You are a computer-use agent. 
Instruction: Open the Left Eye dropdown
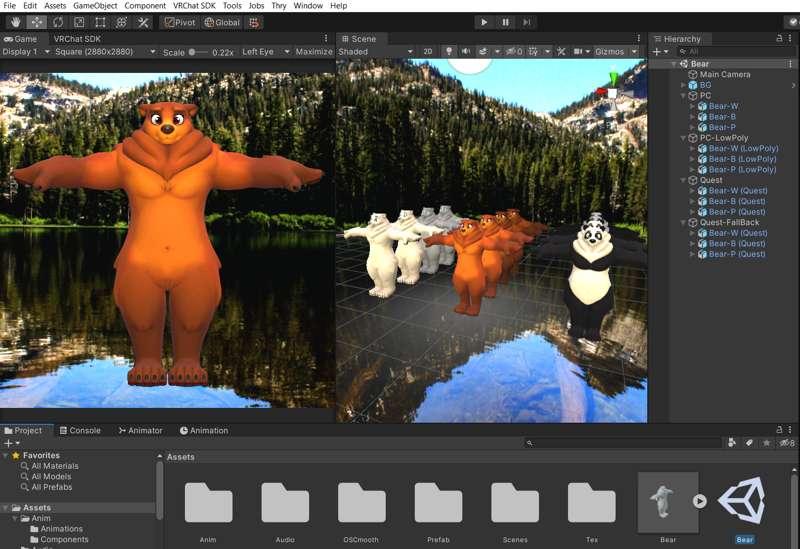click(265, 52)
